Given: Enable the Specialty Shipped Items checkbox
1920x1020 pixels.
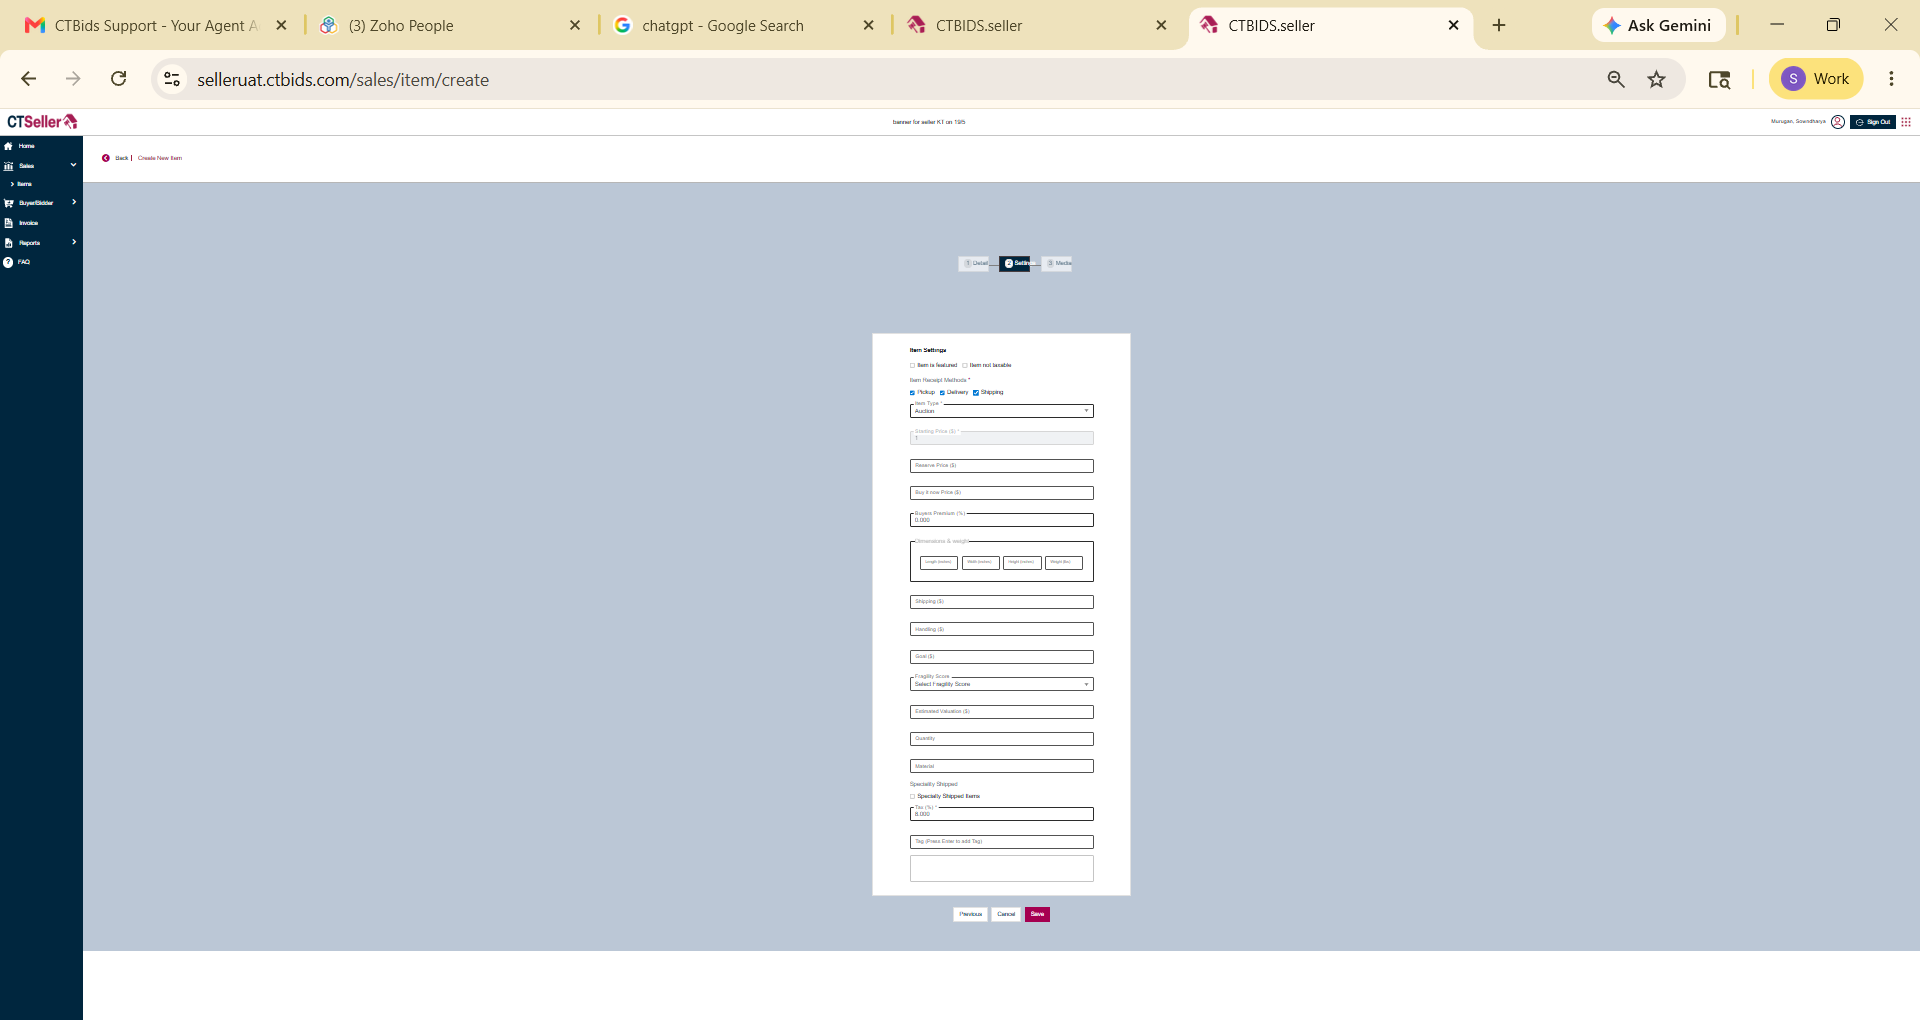Looking at the screenshot, I should click(x=913, y=797).
